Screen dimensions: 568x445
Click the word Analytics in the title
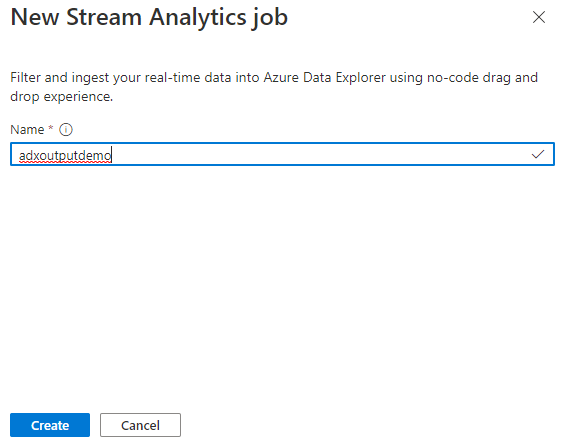[198, 17]
